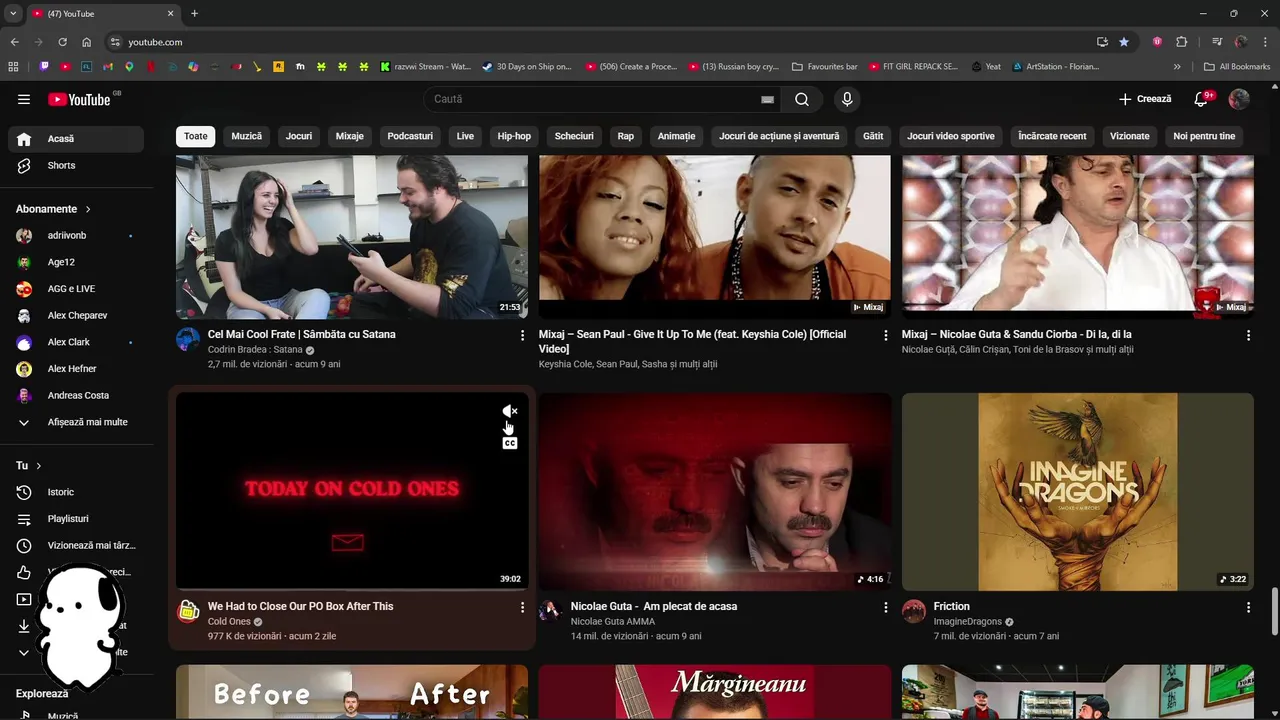Select the Podcasturi filter chip

click(x=410, y=136)
